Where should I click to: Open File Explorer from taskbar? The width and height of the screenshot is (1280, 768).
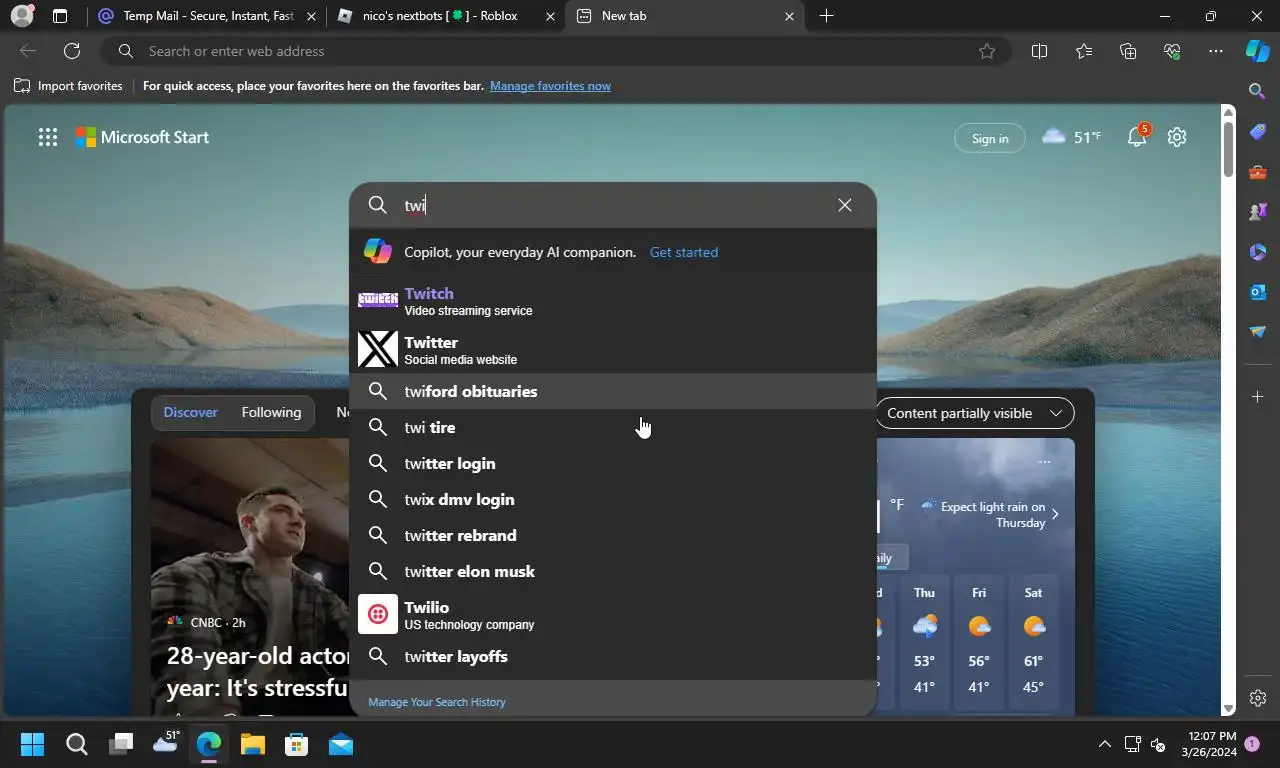point(252,744)
